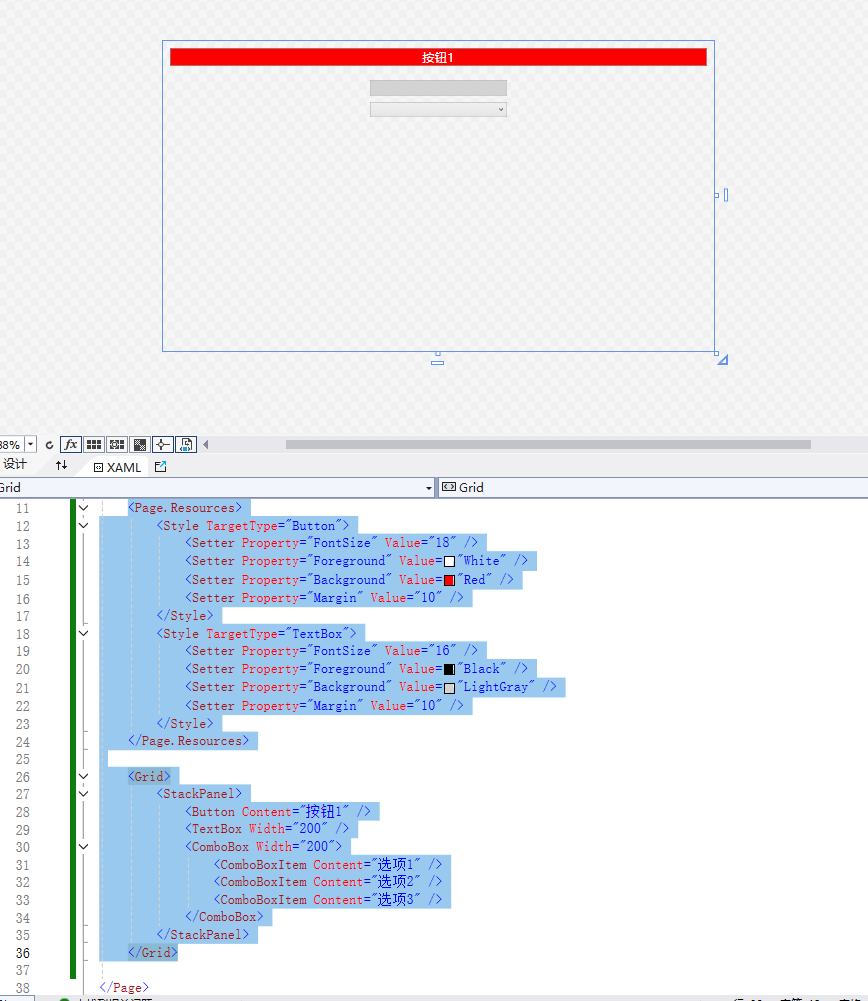Image resolution: width=868 pixels, height=1001 pixels.
Task: Show the snap grid in designer
Action: pyautogui.click(x=94, y=444)
